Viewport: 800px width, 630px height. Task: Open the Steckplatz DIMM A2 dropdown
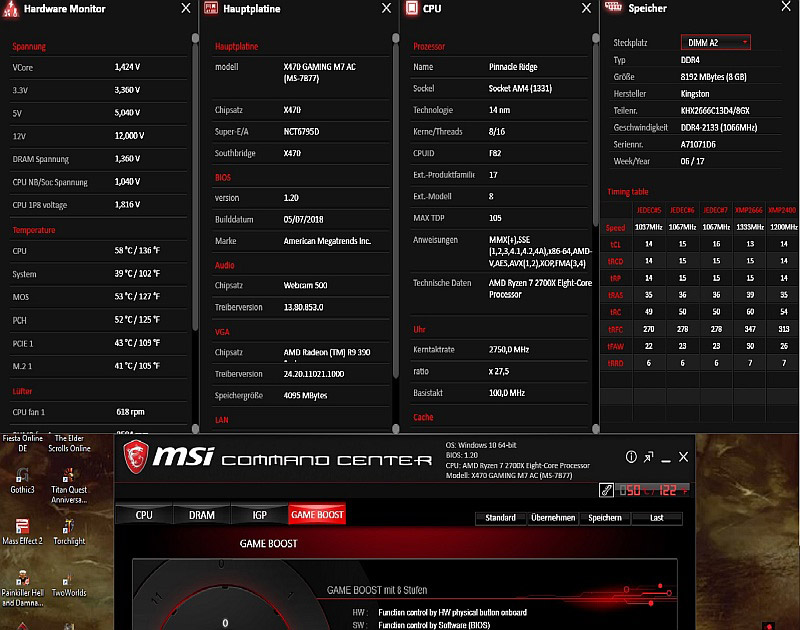[715, 42]
